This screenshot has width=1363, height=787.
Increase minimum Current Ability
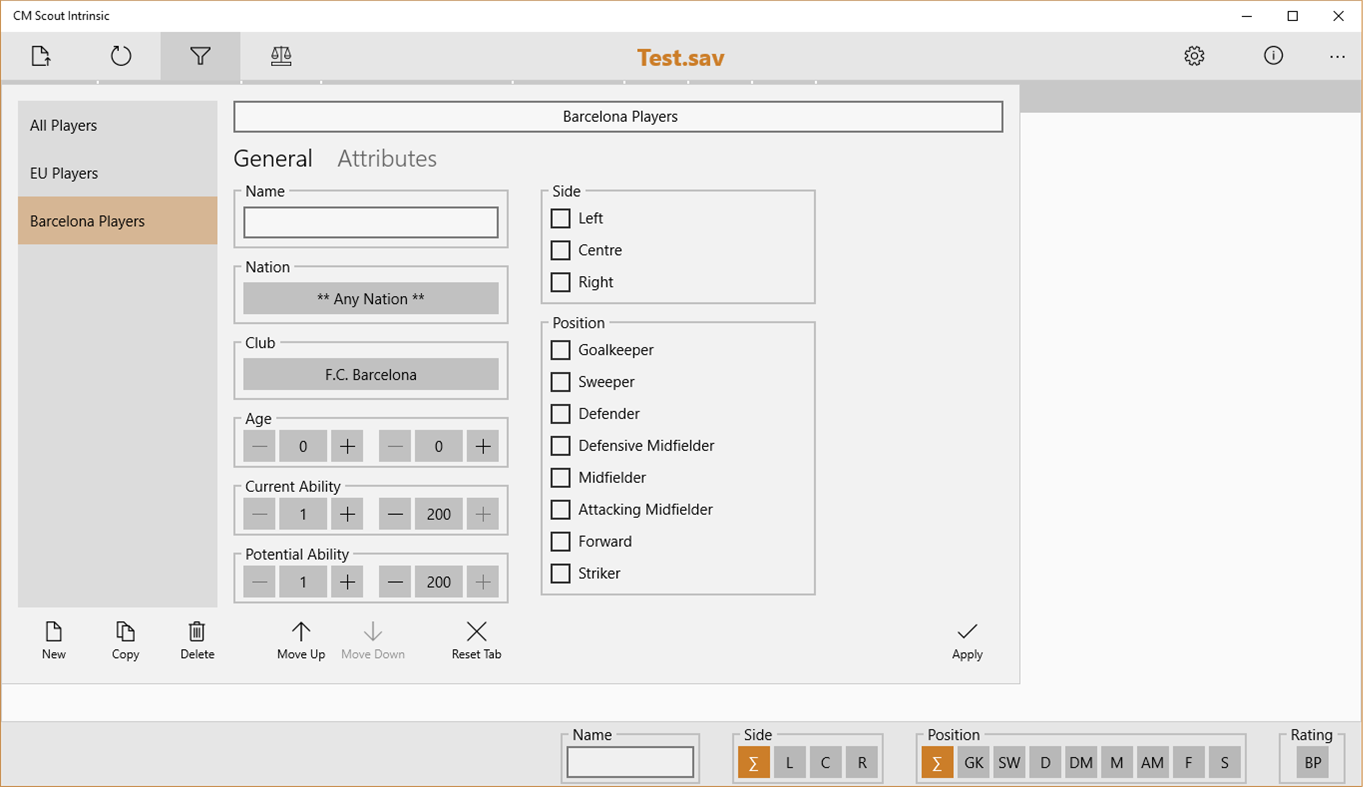pyautogui.click(x=347, y=514)
